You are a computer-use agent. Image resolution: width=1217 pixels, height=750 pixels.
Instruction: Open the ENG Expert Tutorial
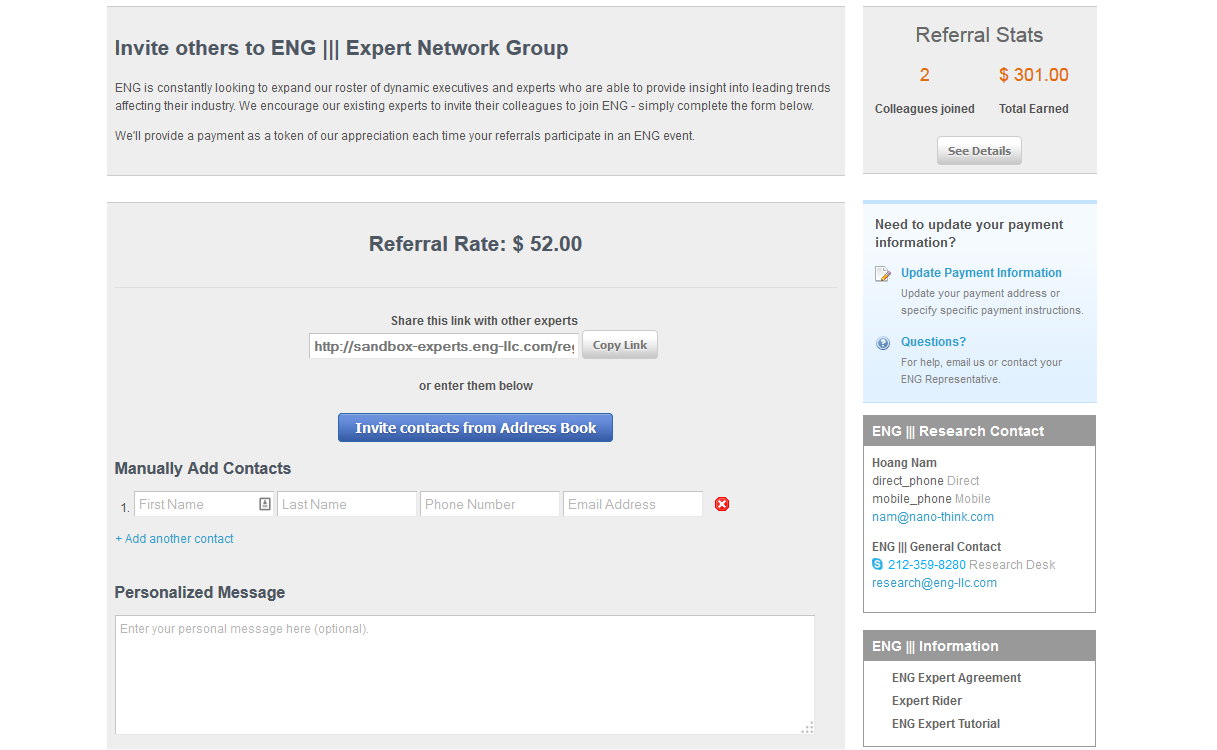pyautogui.click(x=946, y=724)
